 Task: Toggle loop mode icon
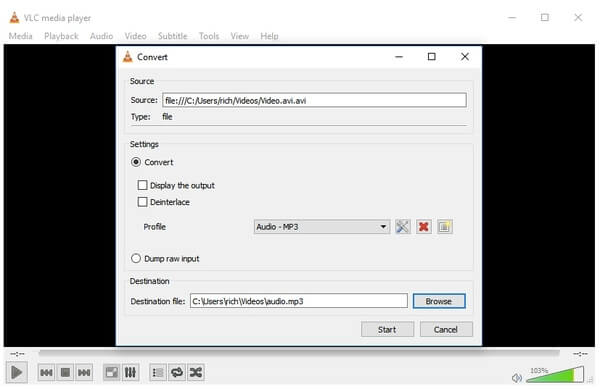point(177,372)
